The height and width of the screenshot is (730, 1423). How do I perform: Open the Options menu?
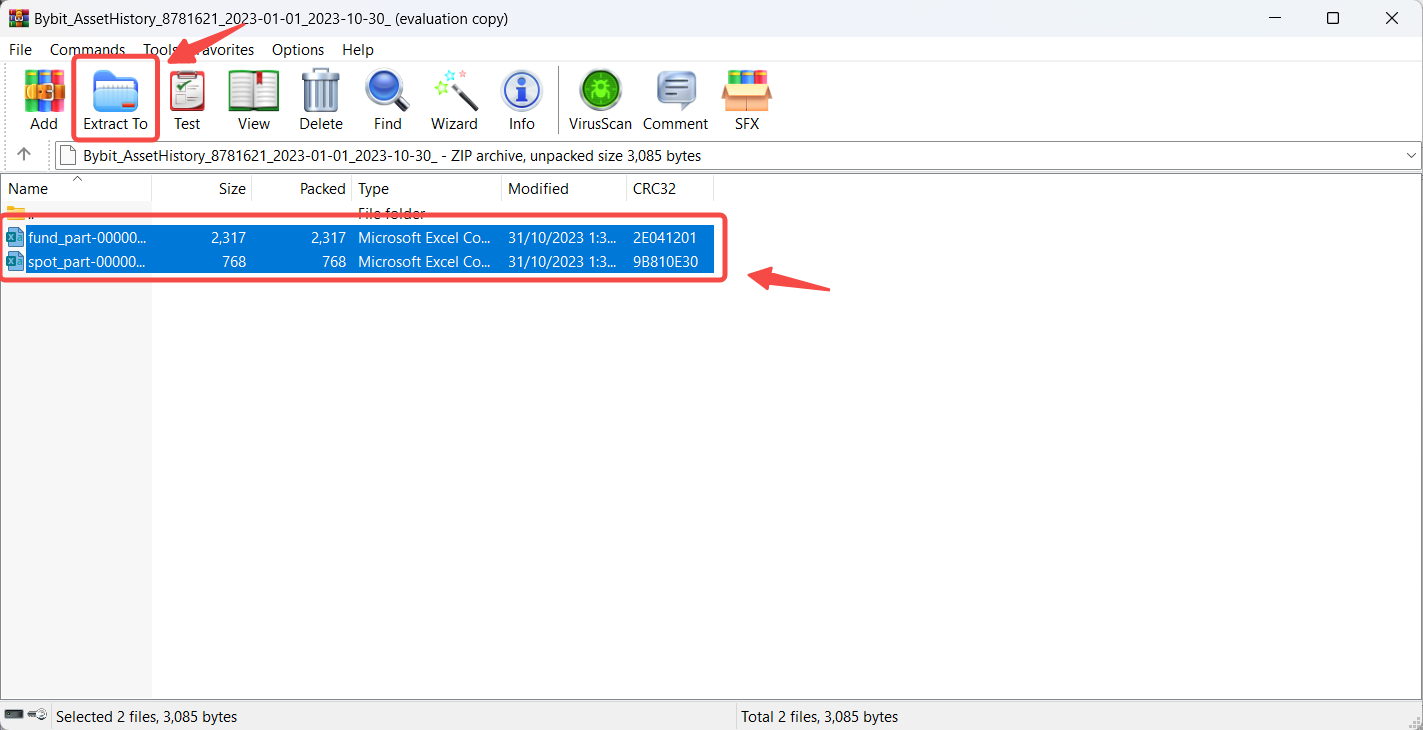(x=298, y=50)
